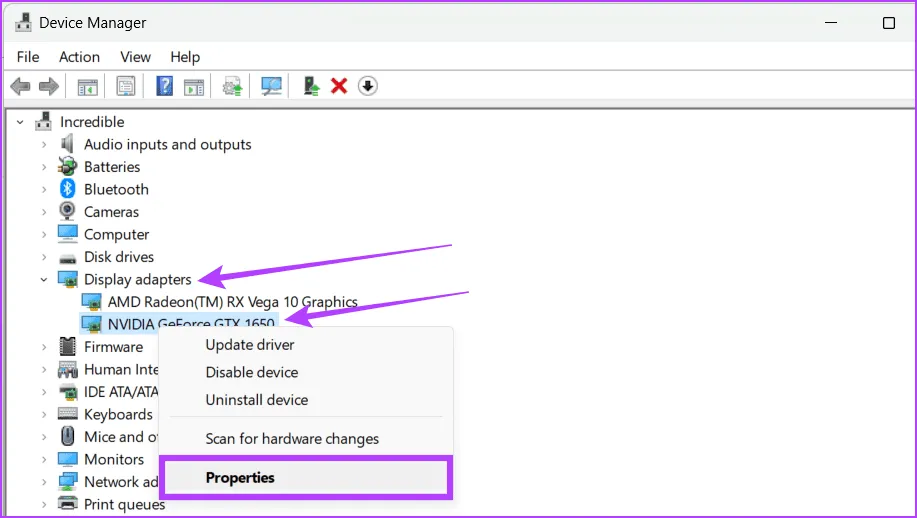The width and height of the screenshot is (917, 518).
Task: Click the Show/Hide console tree icon
Action: (x=88, y=87)
